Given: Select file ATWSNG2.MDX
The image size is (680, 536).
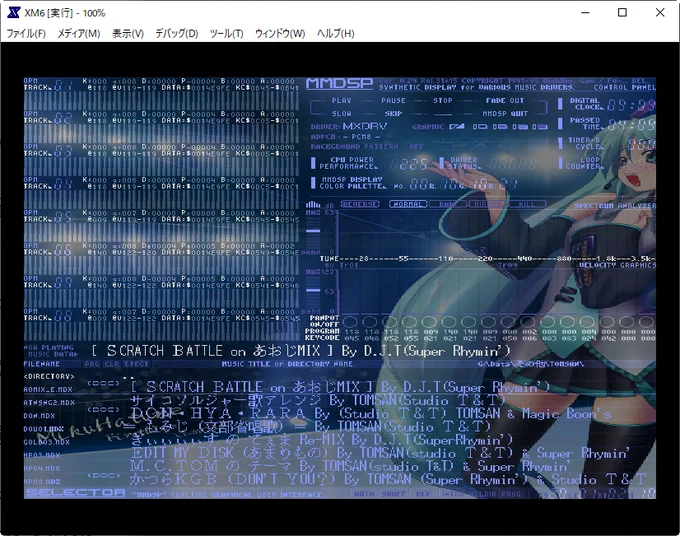Looking at the screenshot, I should point(49,403).
